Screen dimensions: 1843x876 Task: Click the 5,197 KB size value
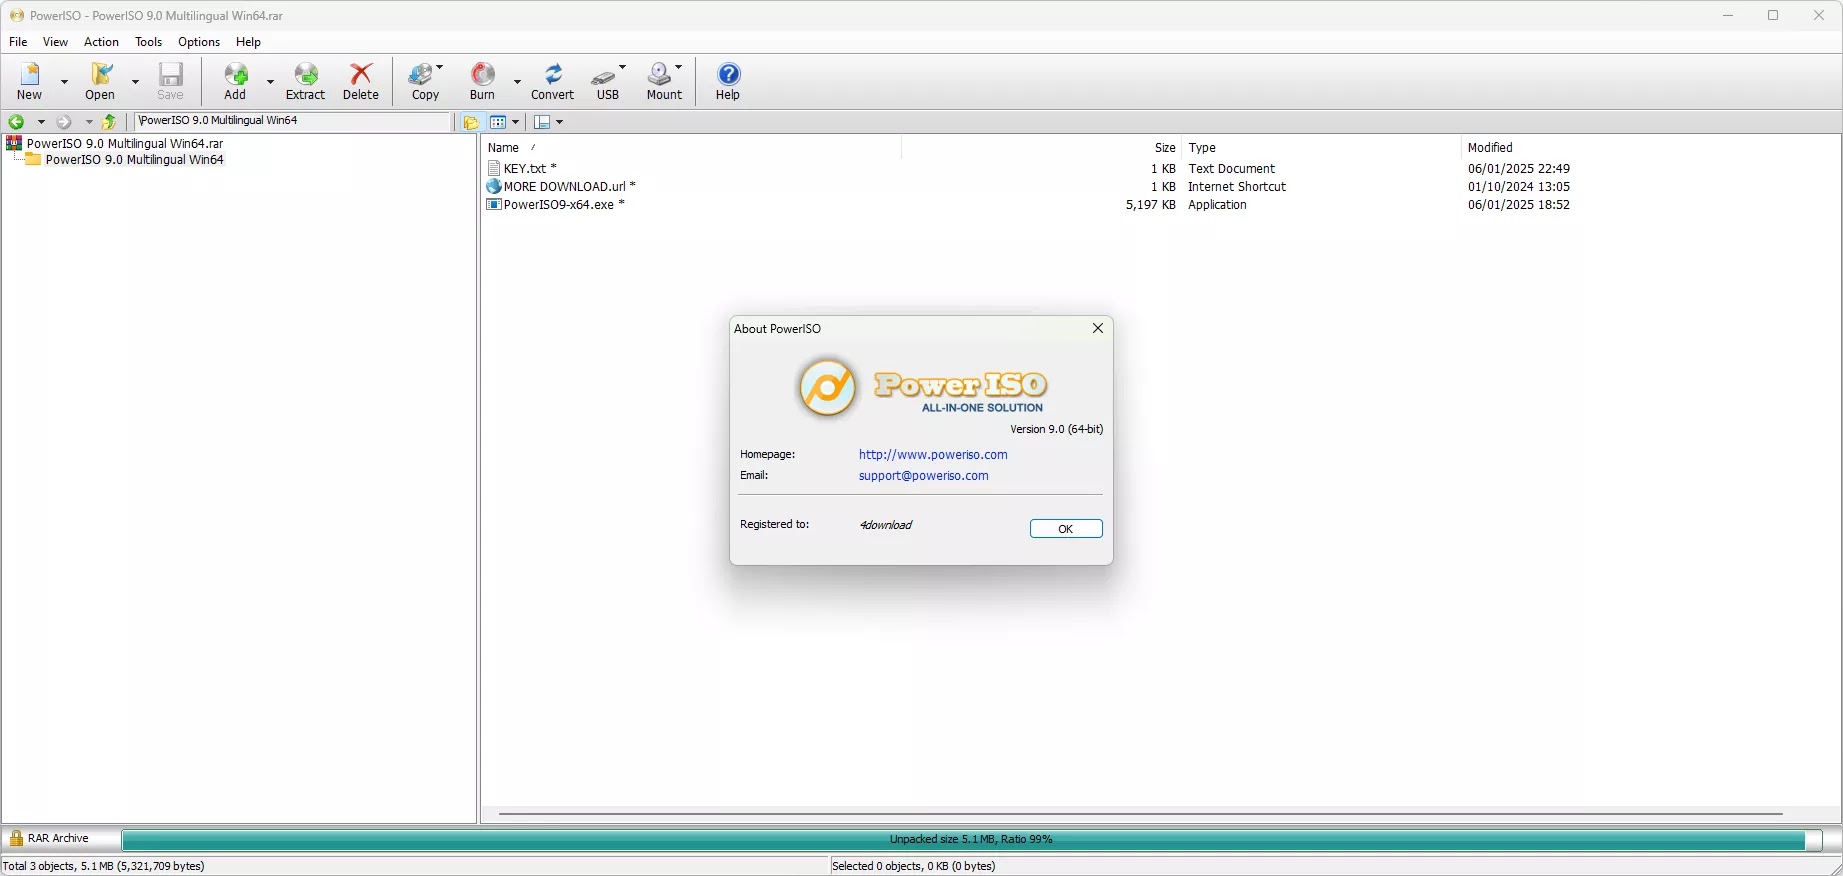click(x=1150, y=205)
